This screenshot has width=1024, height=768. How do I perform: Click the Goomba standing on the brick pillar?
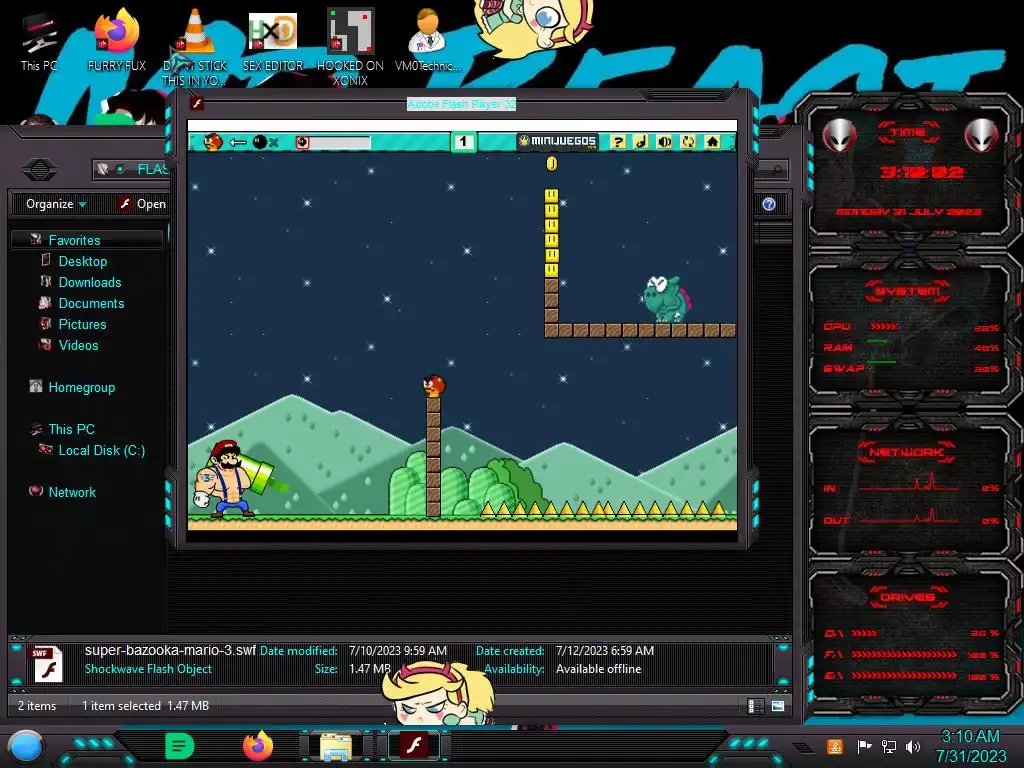434,385
